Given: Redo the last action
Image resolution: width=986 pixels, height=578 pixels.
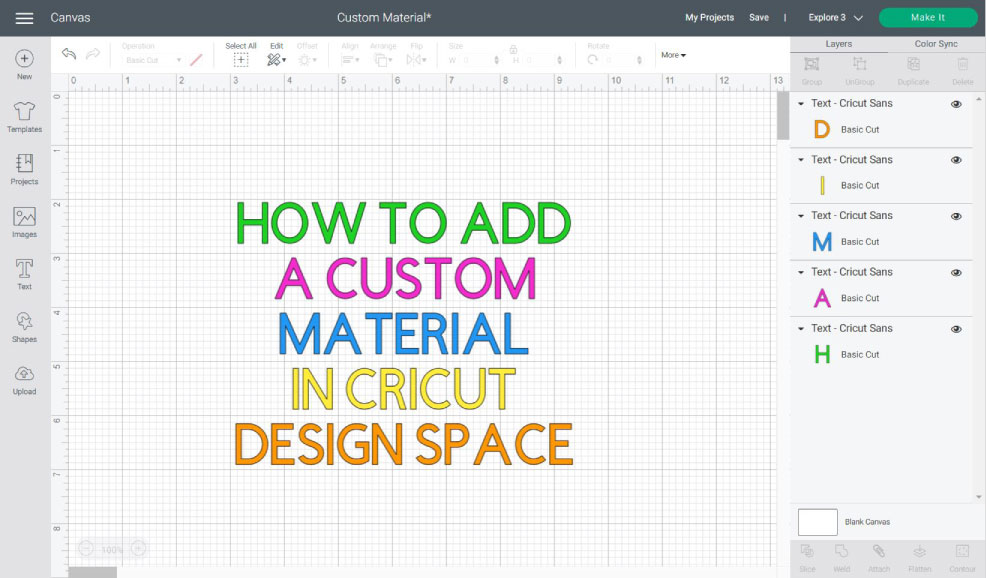Looking at the screenshot, I should tap(93, 54).
